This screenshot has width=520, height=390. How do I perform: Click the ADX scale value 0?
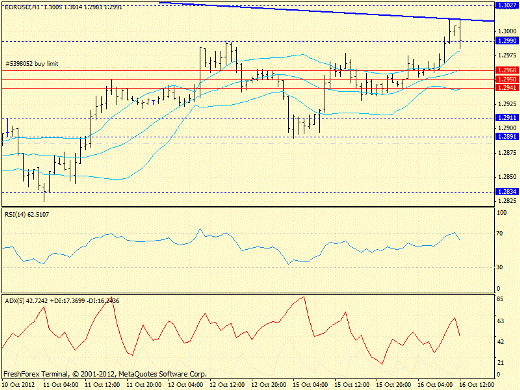(498, 374)
